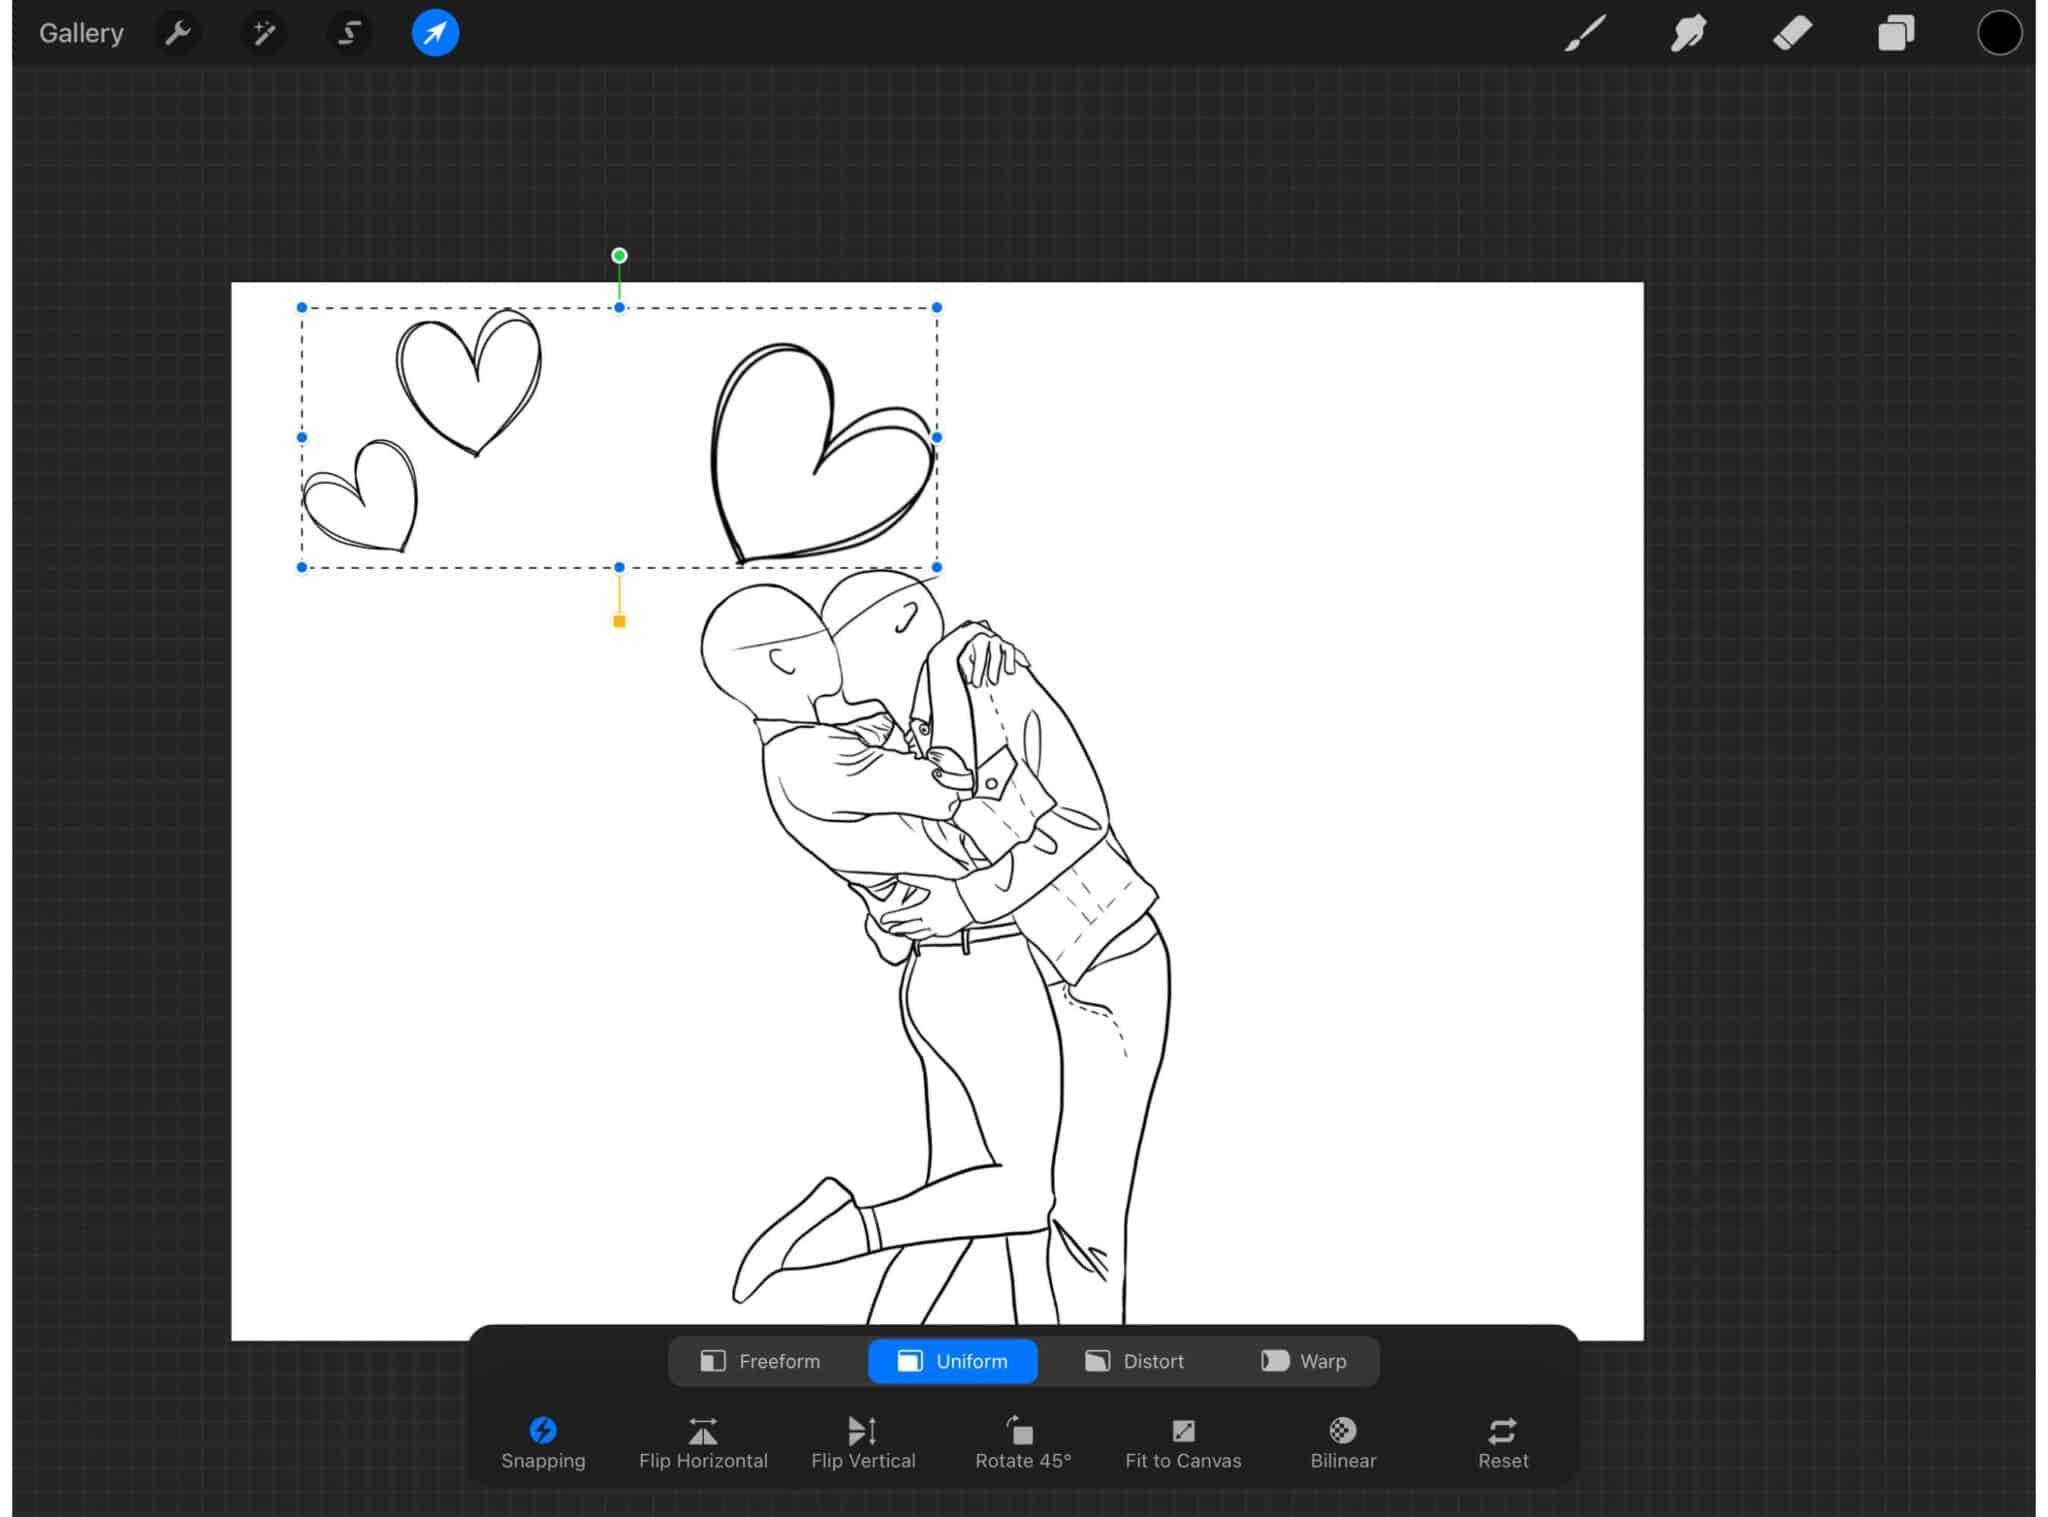Select the Transform arrow tool
This screenshot has width=2048, height=1517.
(x=435, y=33)
